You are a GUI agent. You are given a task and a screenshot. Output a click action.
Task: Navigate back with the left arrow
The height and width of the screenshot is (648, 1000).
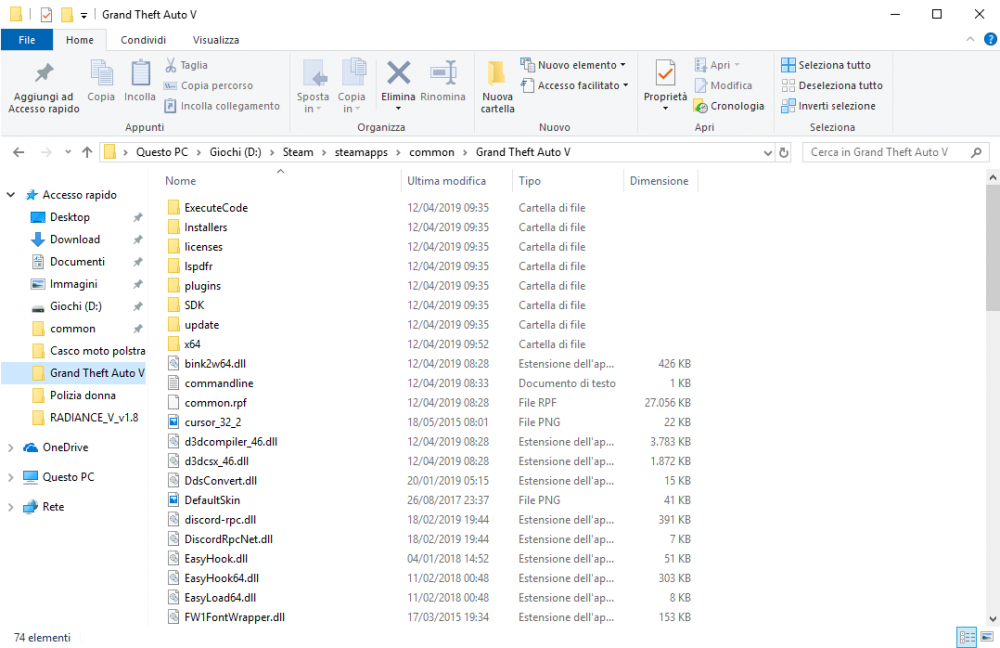[18, 152]
